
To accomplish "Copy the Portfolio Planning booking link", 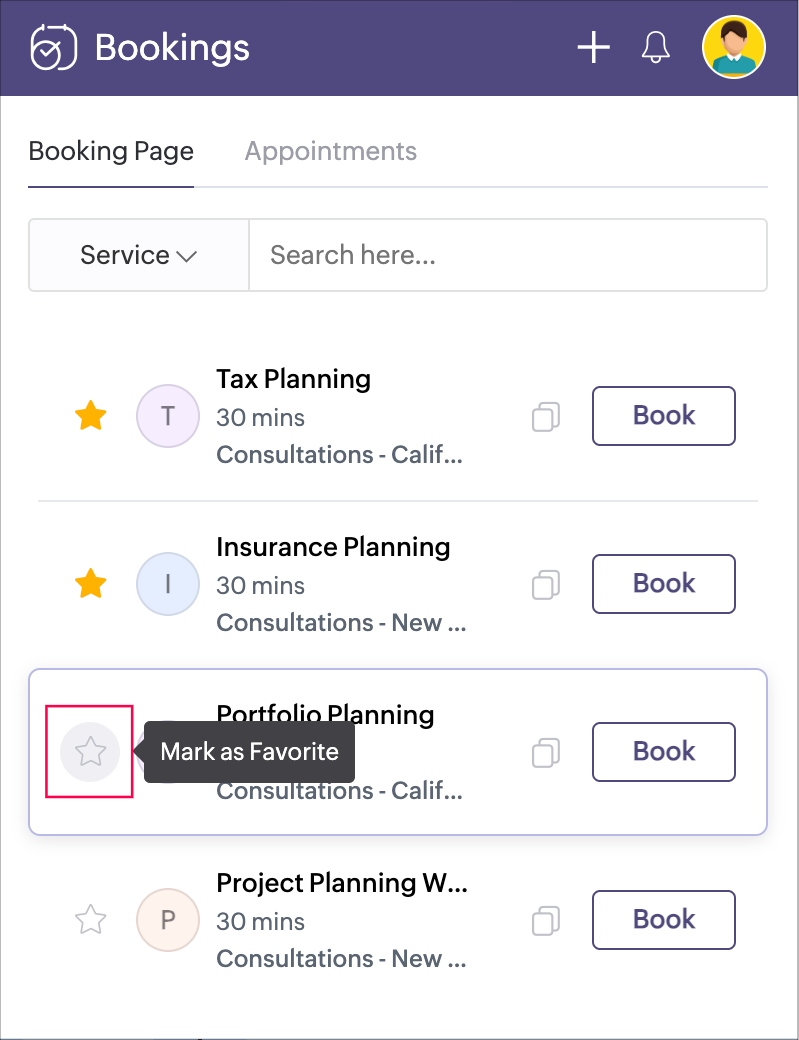I will point(545,752).
